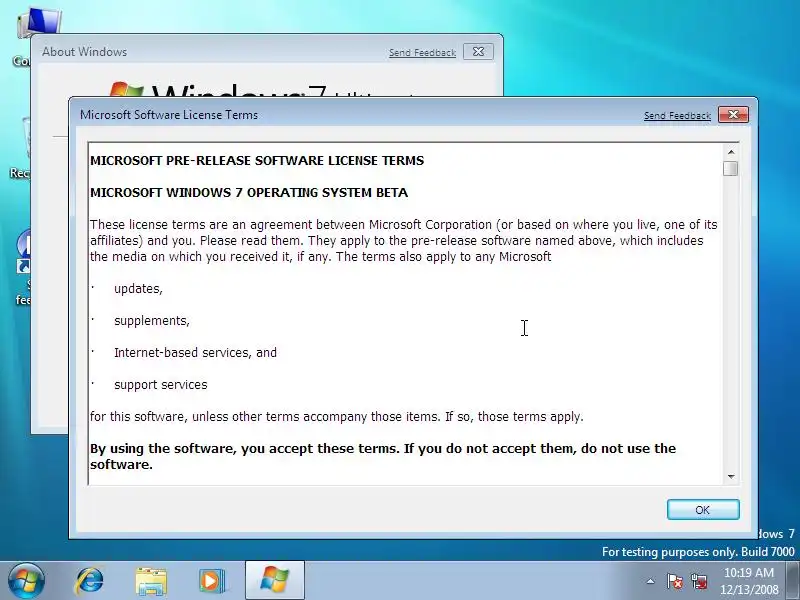Open the Action Center flag tray icon

(x=674, y=581)
